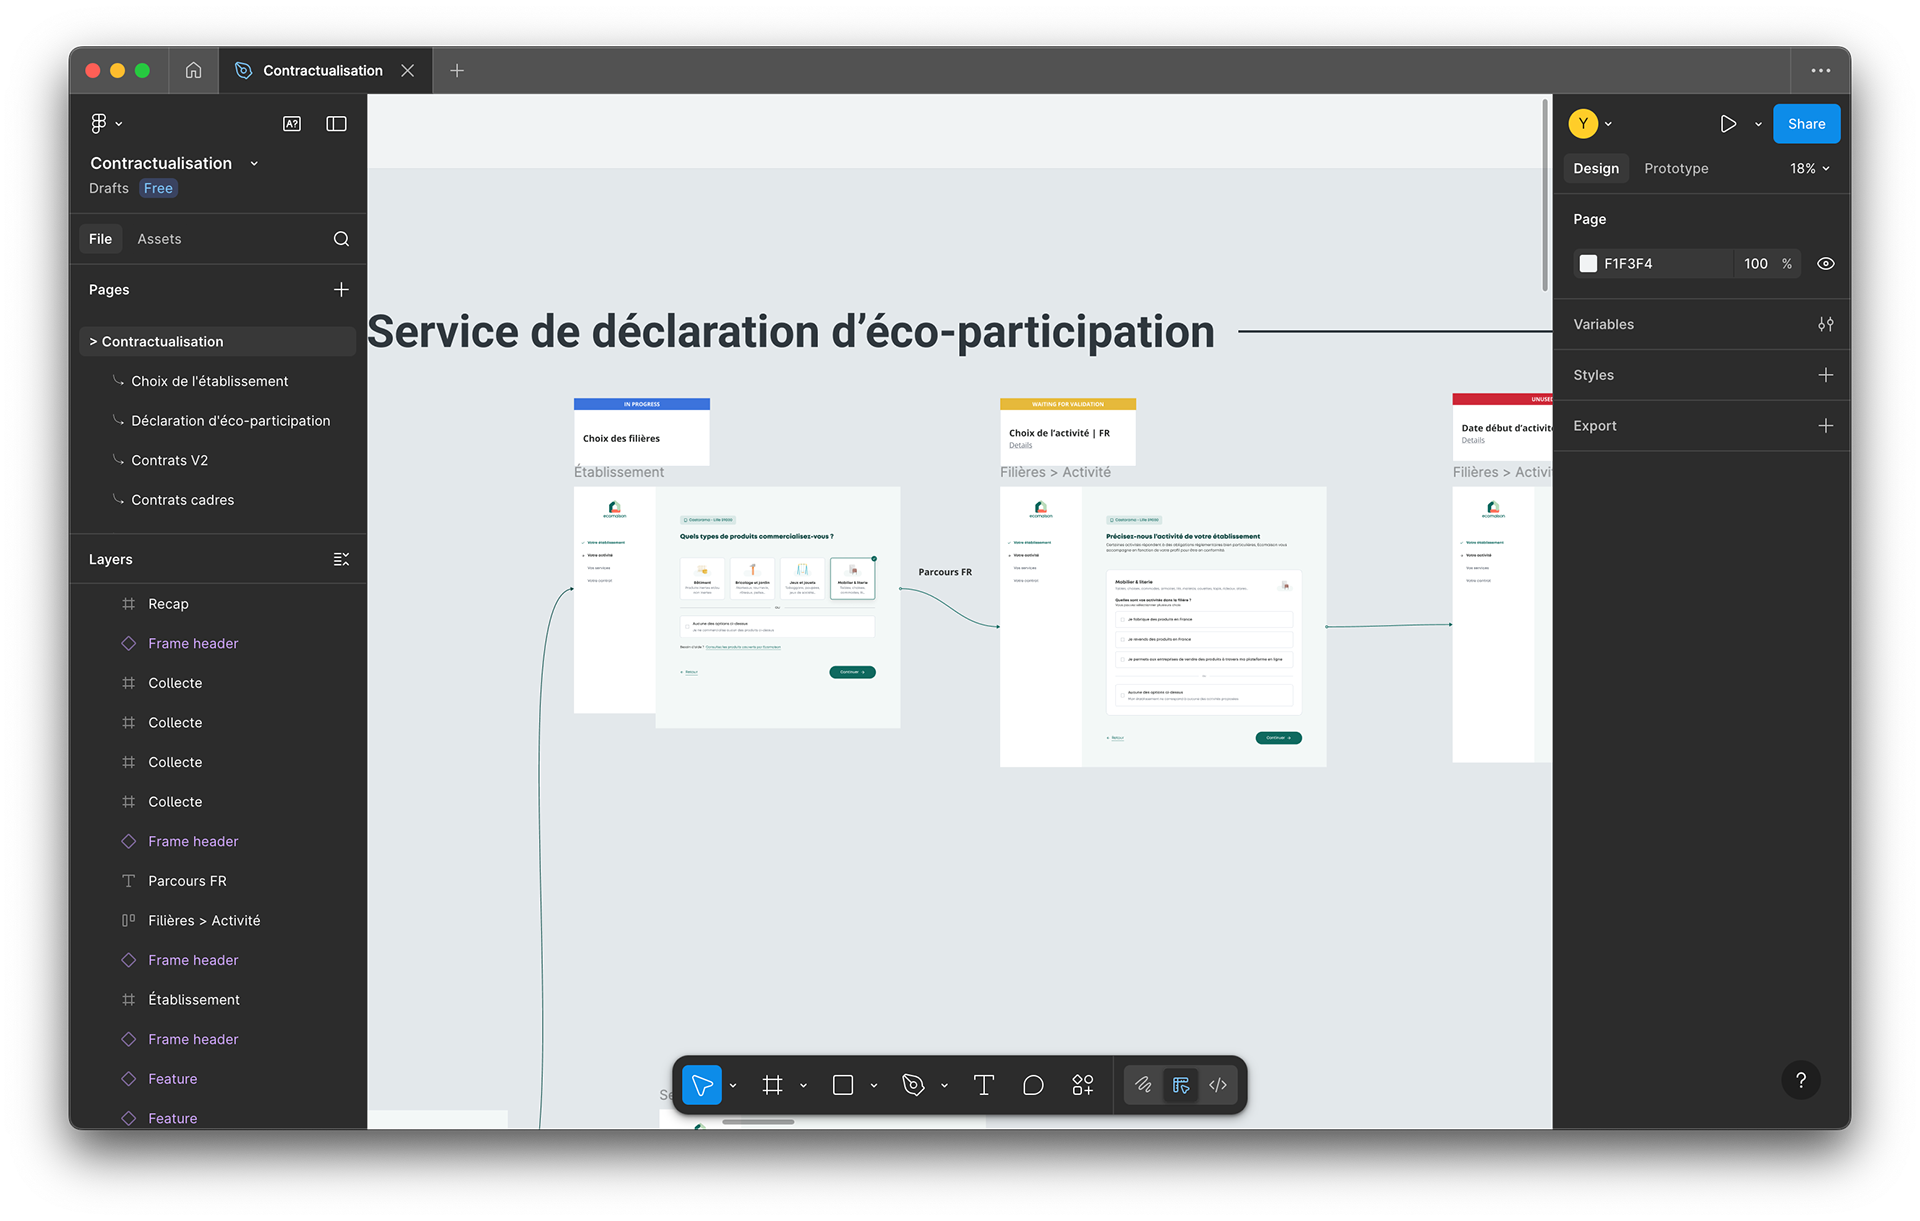Image resolution: width=1920 pixels, height=1221 pixels.
Task: Expand Contractualisation file name menu
Action: 254,163
